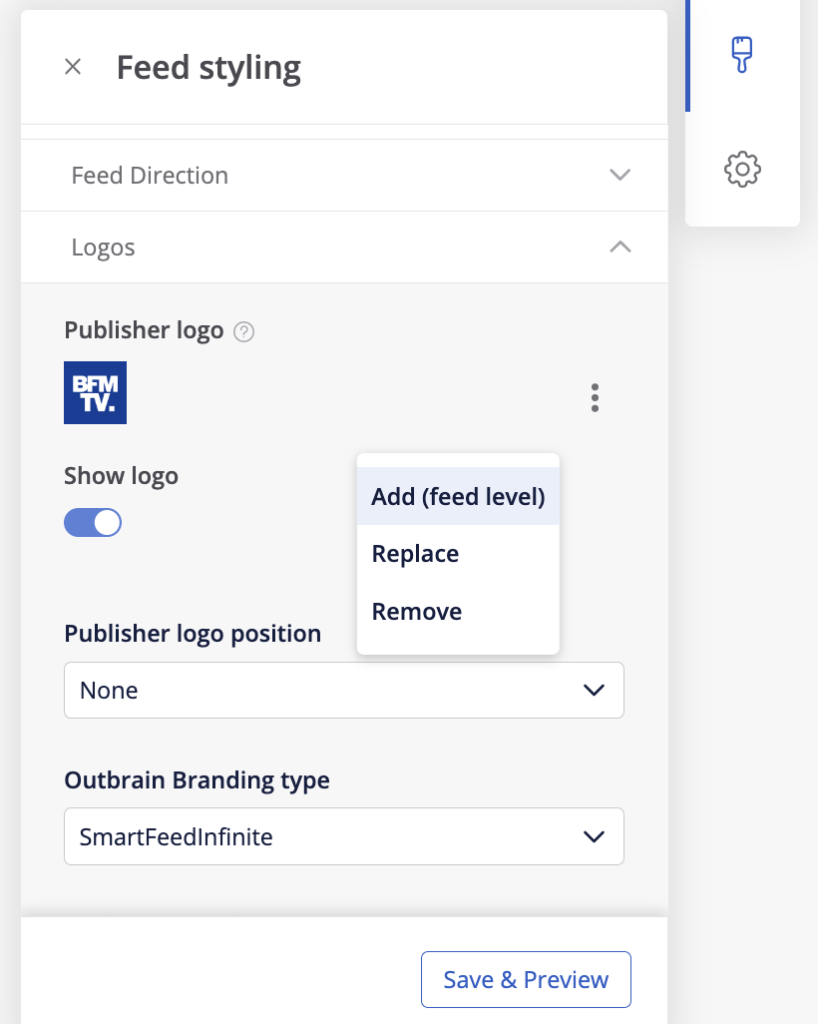Click the Feed Direction section label

(x=150, y=175)
